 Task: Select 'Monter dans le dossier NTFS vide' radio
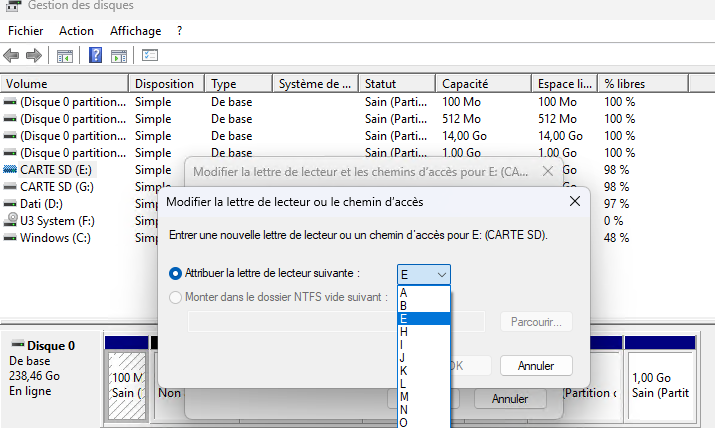(x=175, y=298)
